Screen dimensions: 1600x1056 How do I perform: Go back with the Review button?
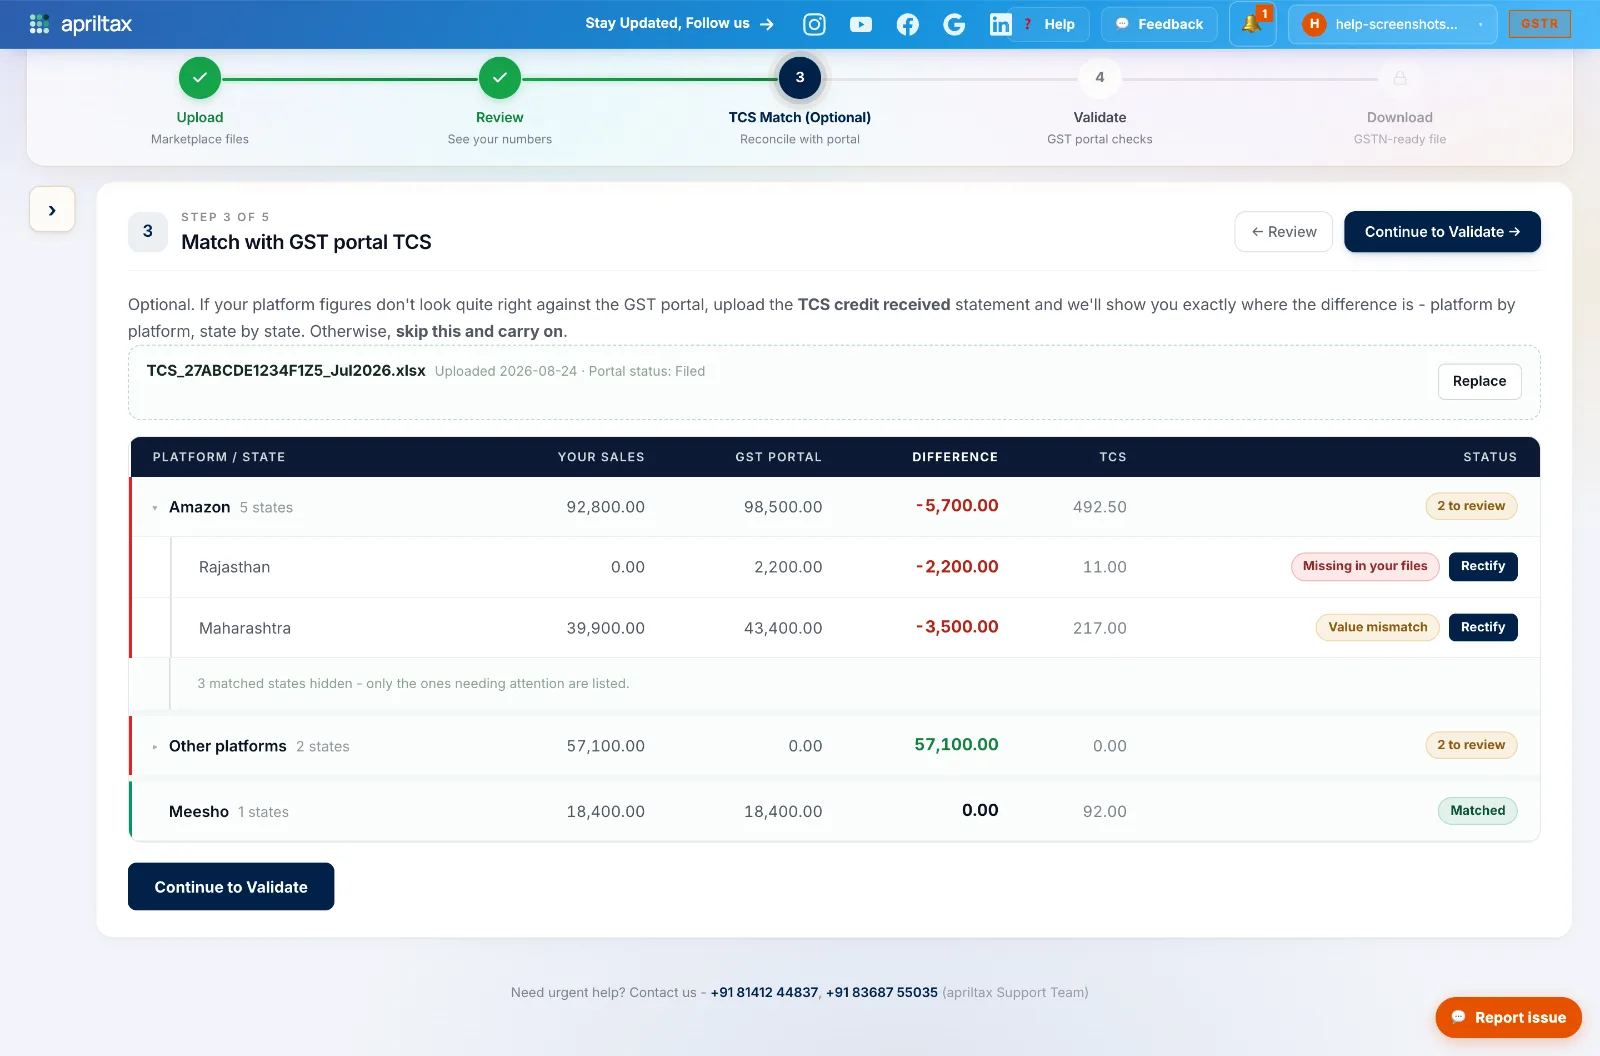pos(1284,232)
